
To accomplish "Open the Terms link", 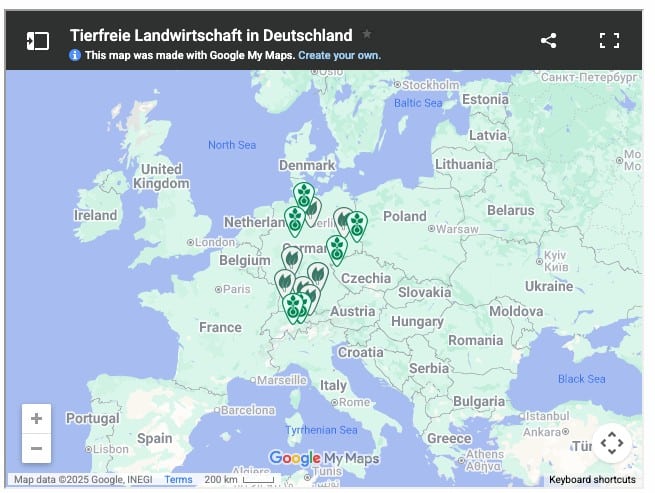I will 178,480.
